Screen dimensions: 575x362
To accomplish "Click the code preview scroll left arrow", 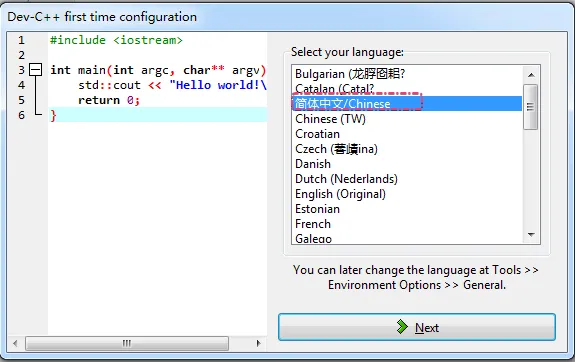I will pos(15,343).
